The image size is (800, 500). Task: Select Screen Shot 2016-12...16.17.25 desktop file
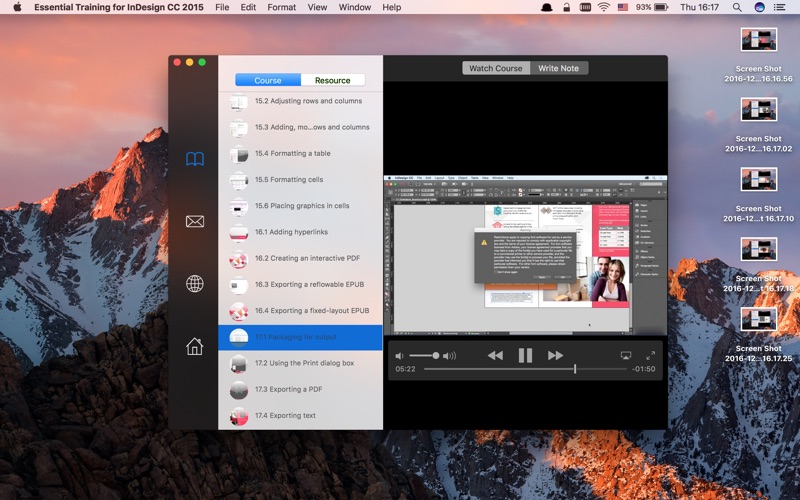pos(759,335)
